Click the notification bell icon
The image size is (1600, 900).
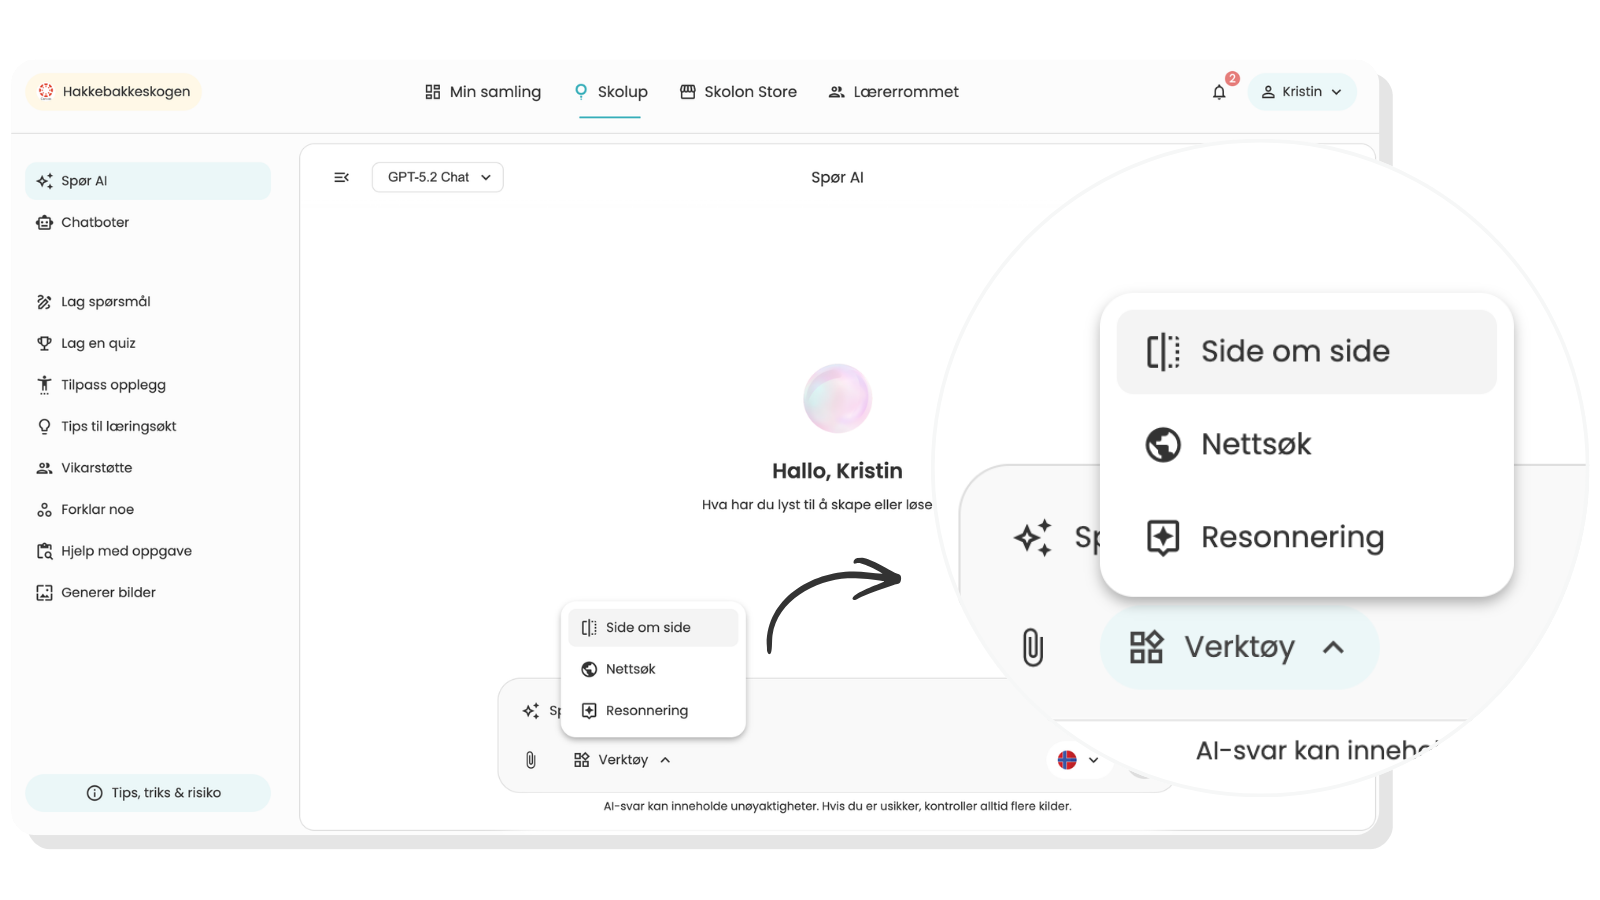[x=1219, y=92]
